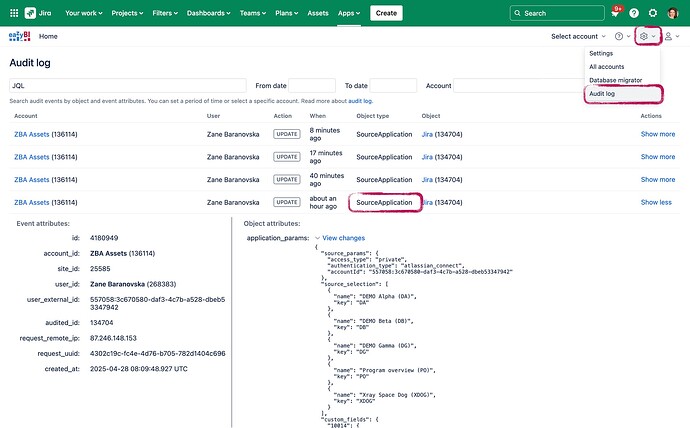Choose Audit log from the menu

coord(602,94)
